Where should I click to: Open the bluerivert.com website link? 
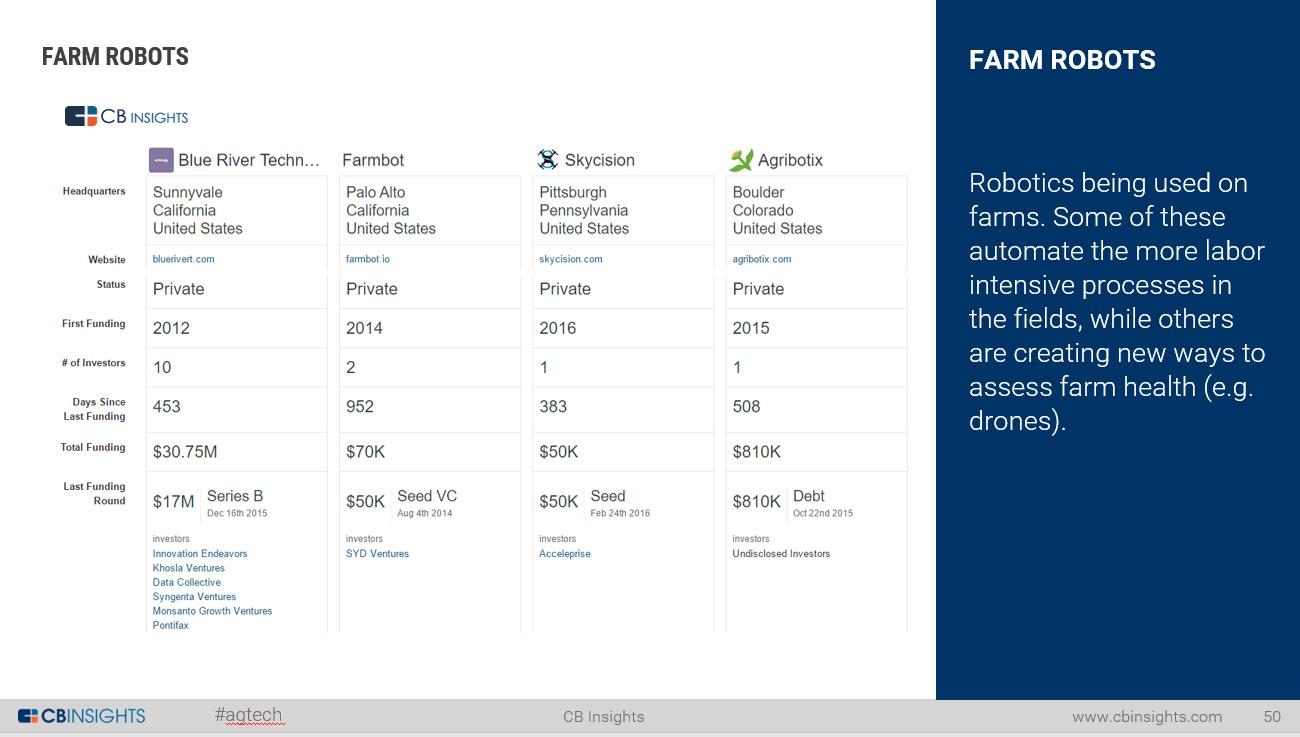click(x=184, y=259)
